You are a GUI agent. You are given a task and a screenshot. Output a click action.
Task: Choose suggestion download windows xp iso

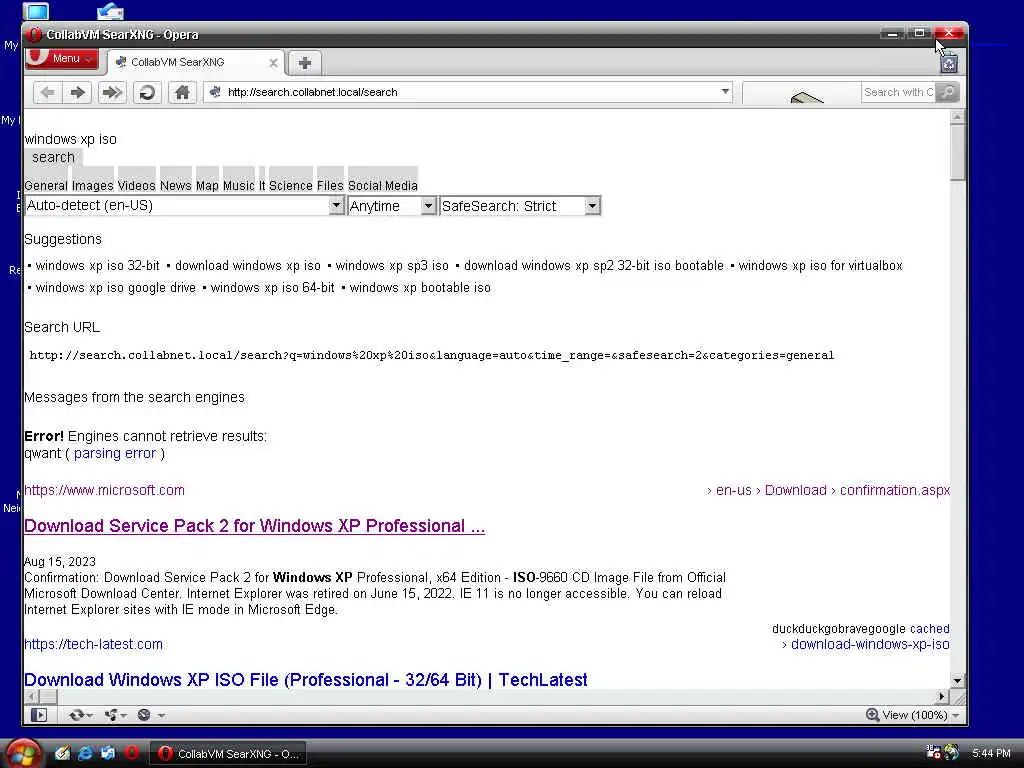coord(248,266)
